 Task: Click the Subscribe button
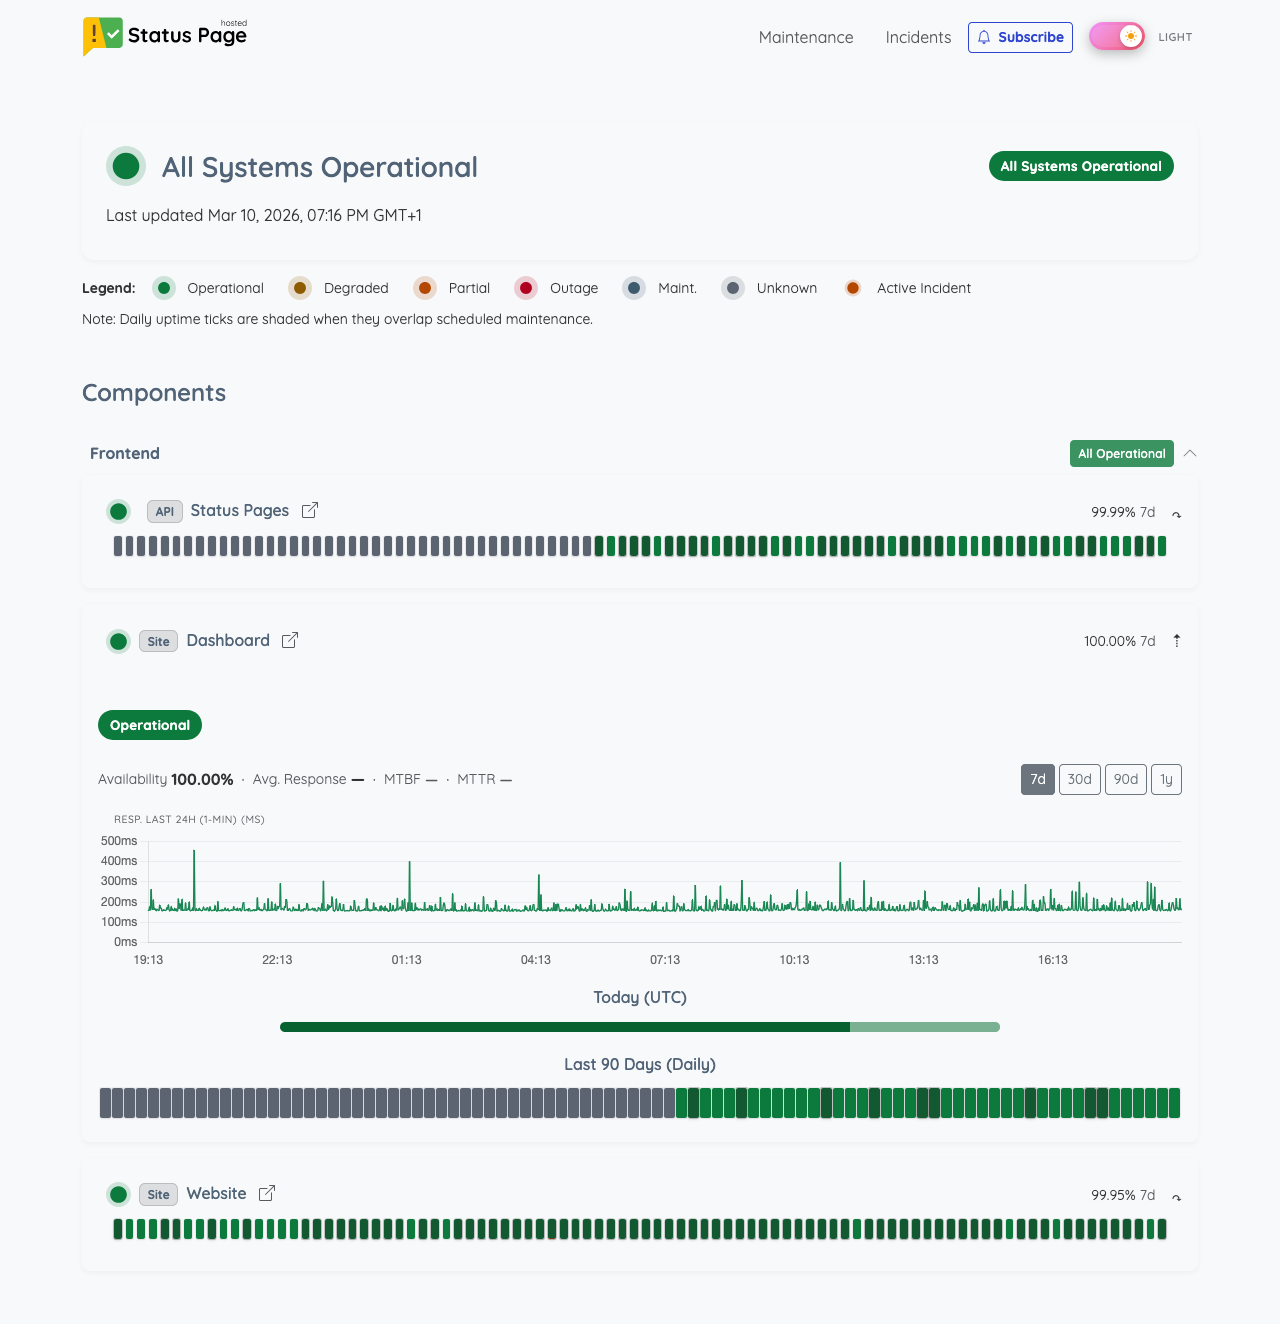(x=1020, y=37)
